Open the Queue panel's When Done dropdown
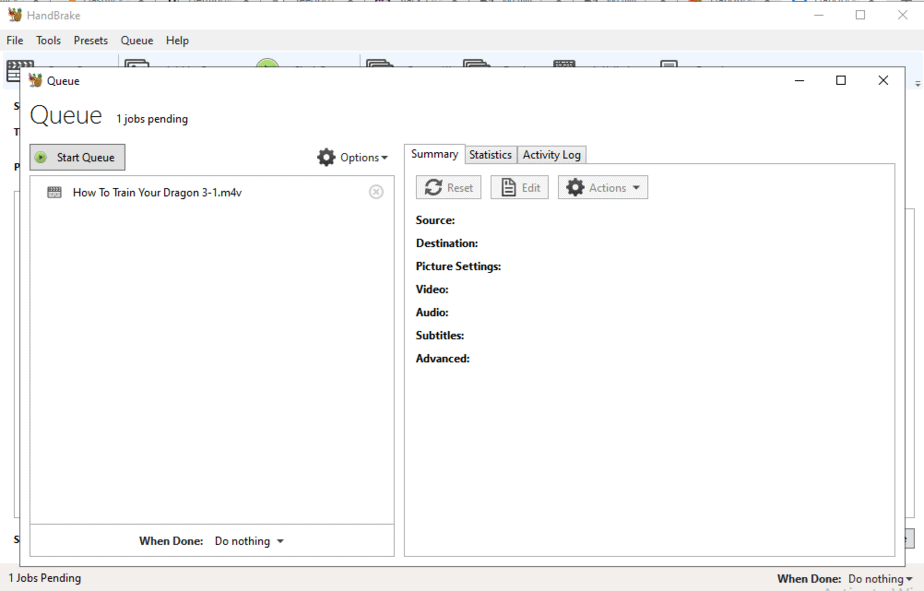This screenshot has width=924, height=591. pyautogui.click(x=249, y=541)
